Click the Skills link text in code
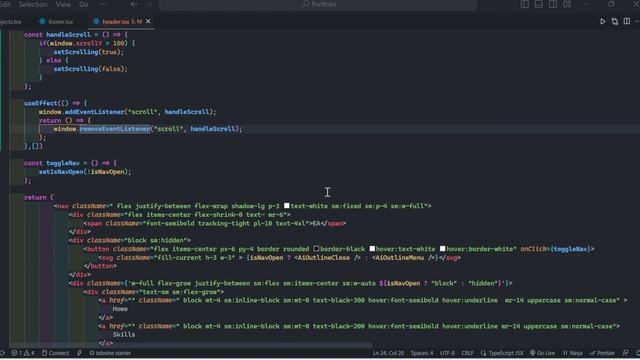The height and width of the screenshot is (360, 640). click(124, 335)
